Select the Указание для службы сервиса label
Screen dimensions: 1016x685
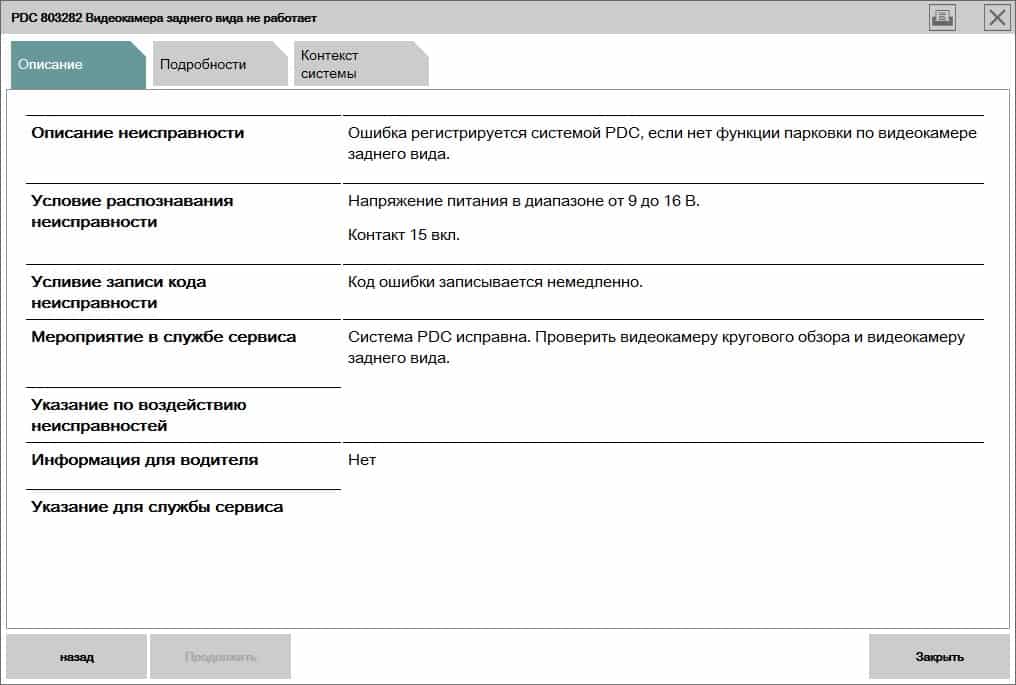(x=157, y=507)
